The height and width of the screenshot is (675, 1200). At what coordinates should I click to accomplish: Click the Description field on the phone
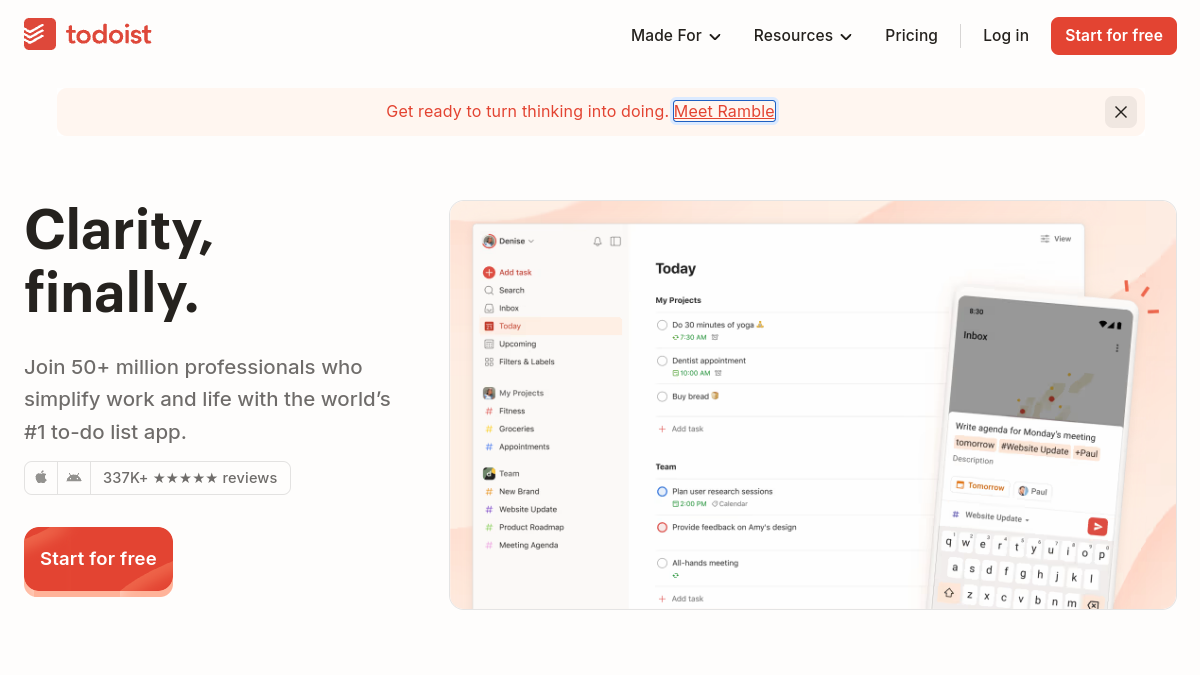coord(973,460)
